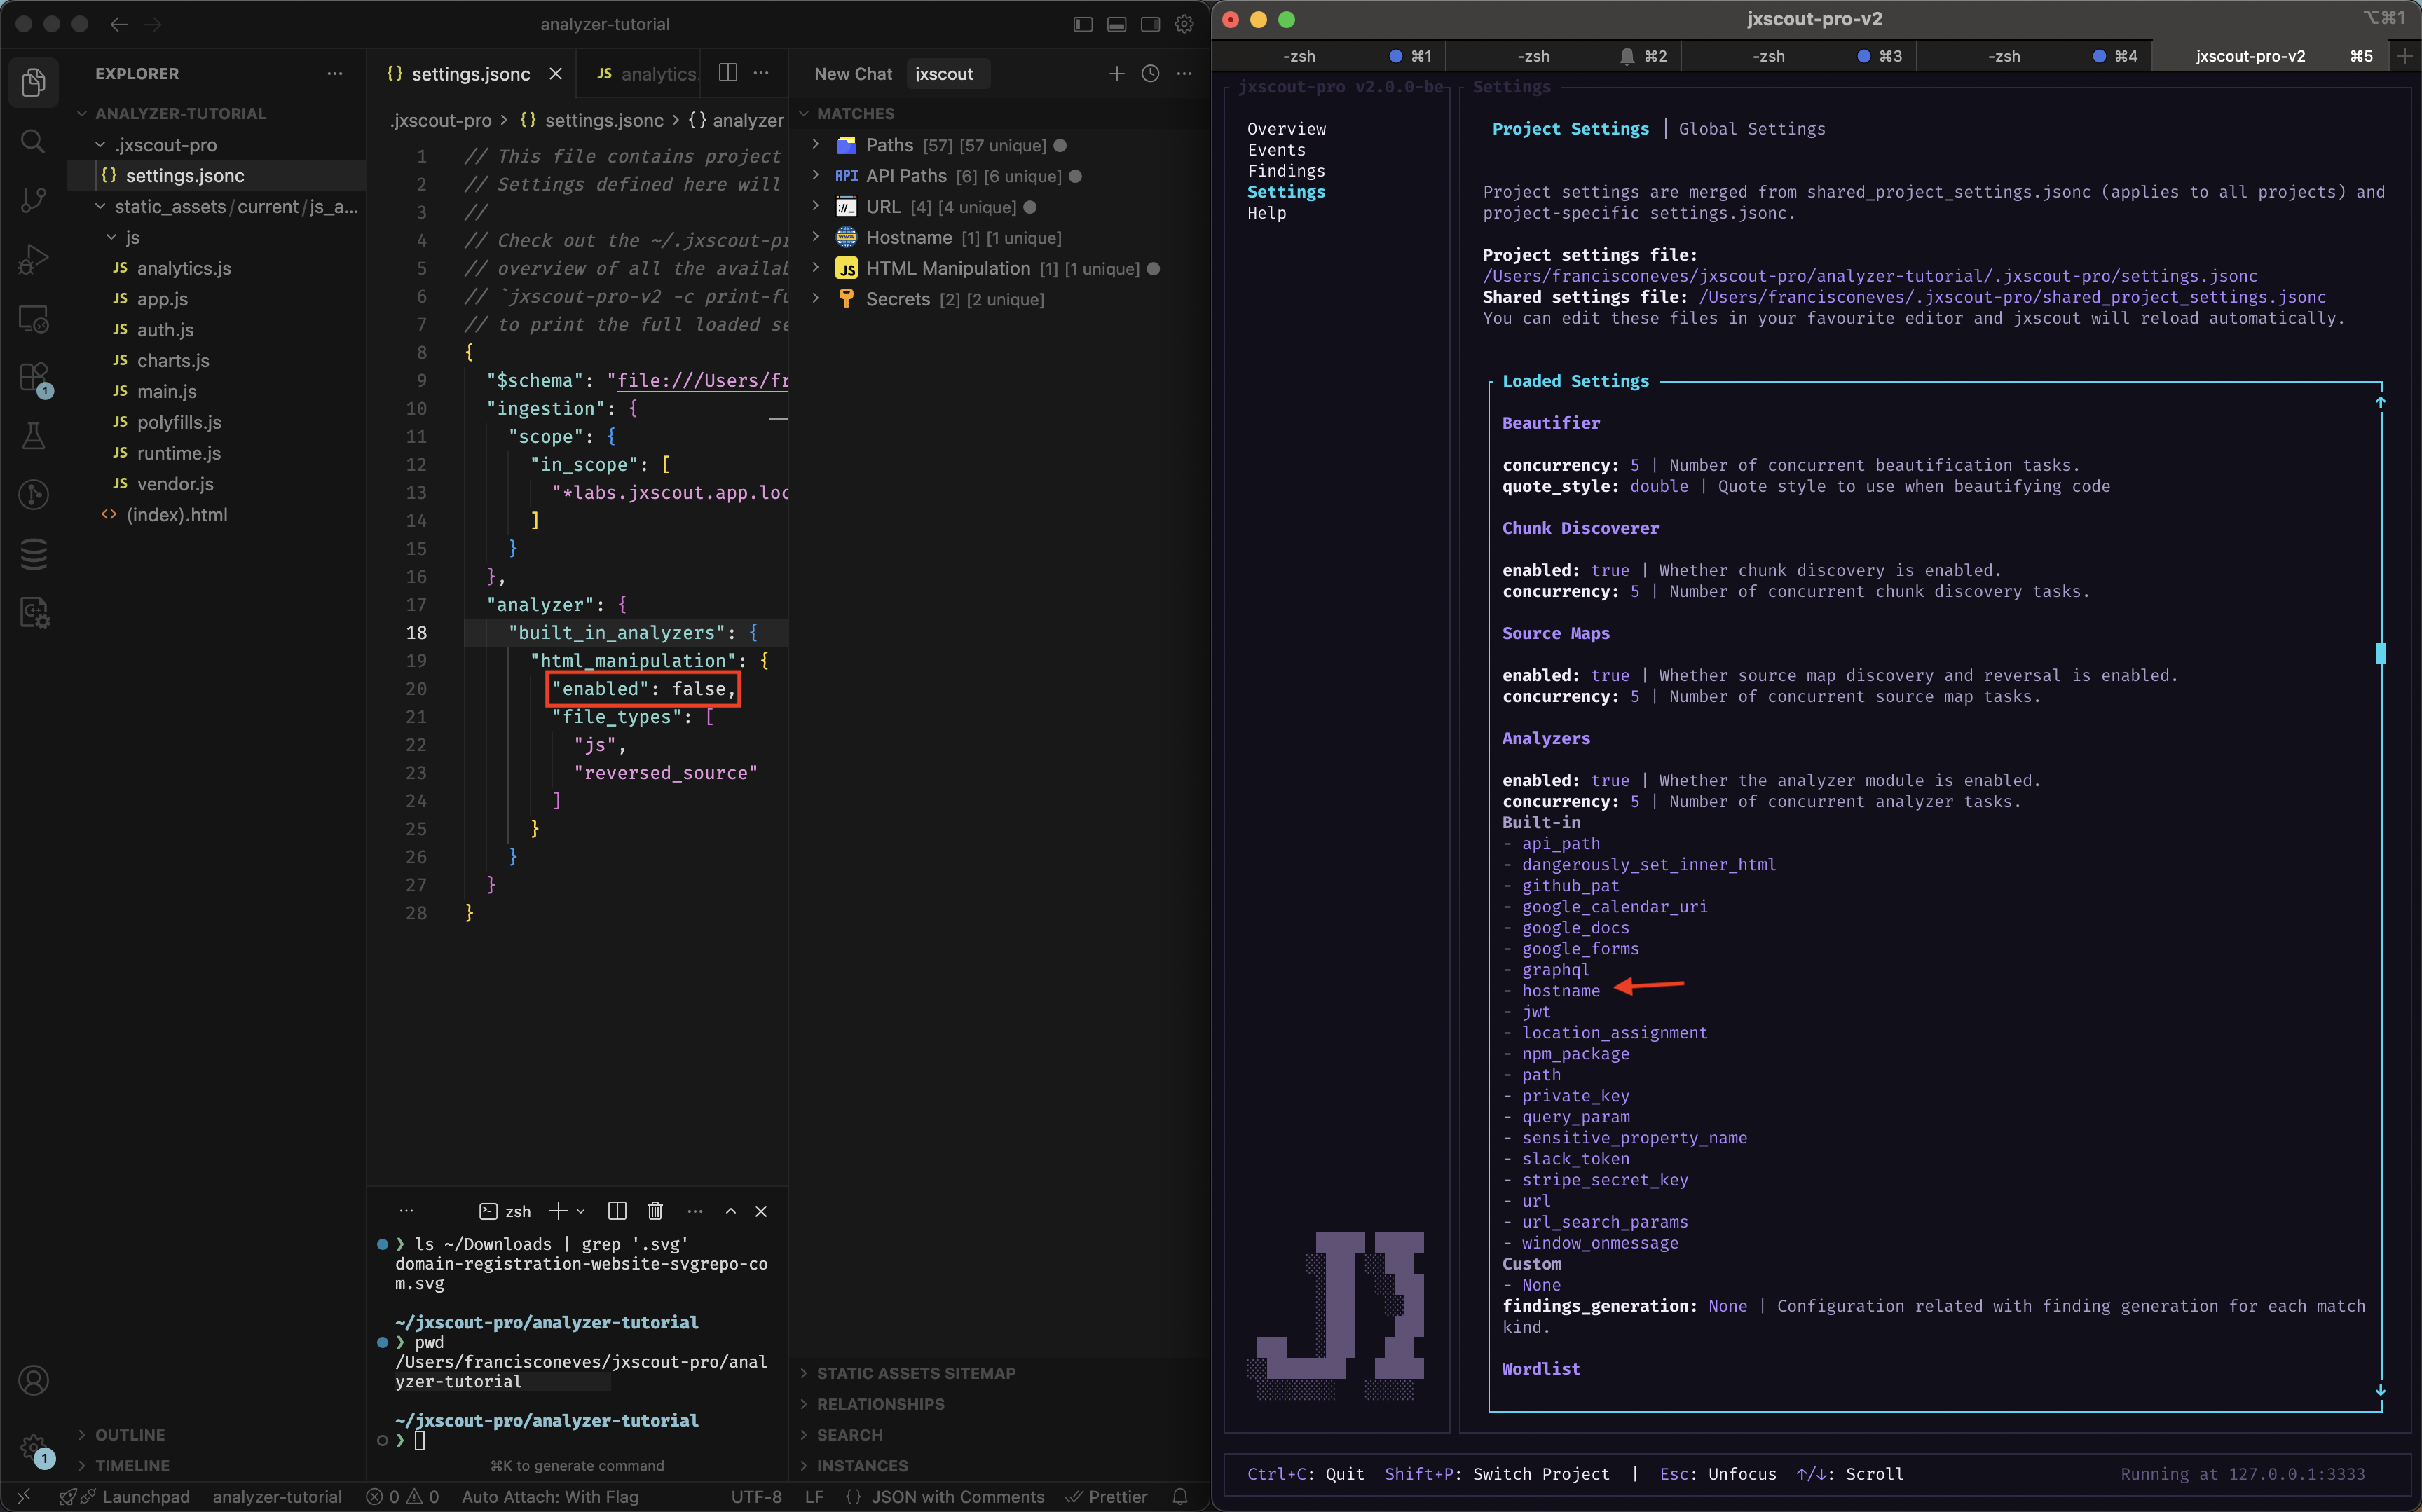Click the remote window icon in status bar
The width and height of the screenshot is (2422, 1512).
click(x=24, y=1497)
